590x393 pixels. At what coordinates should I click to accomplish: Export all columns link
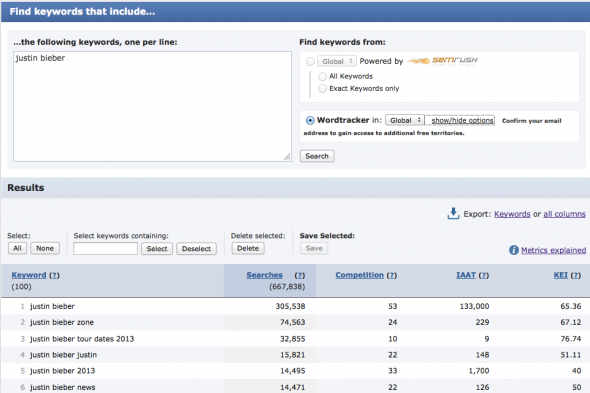tap(564, 214)
